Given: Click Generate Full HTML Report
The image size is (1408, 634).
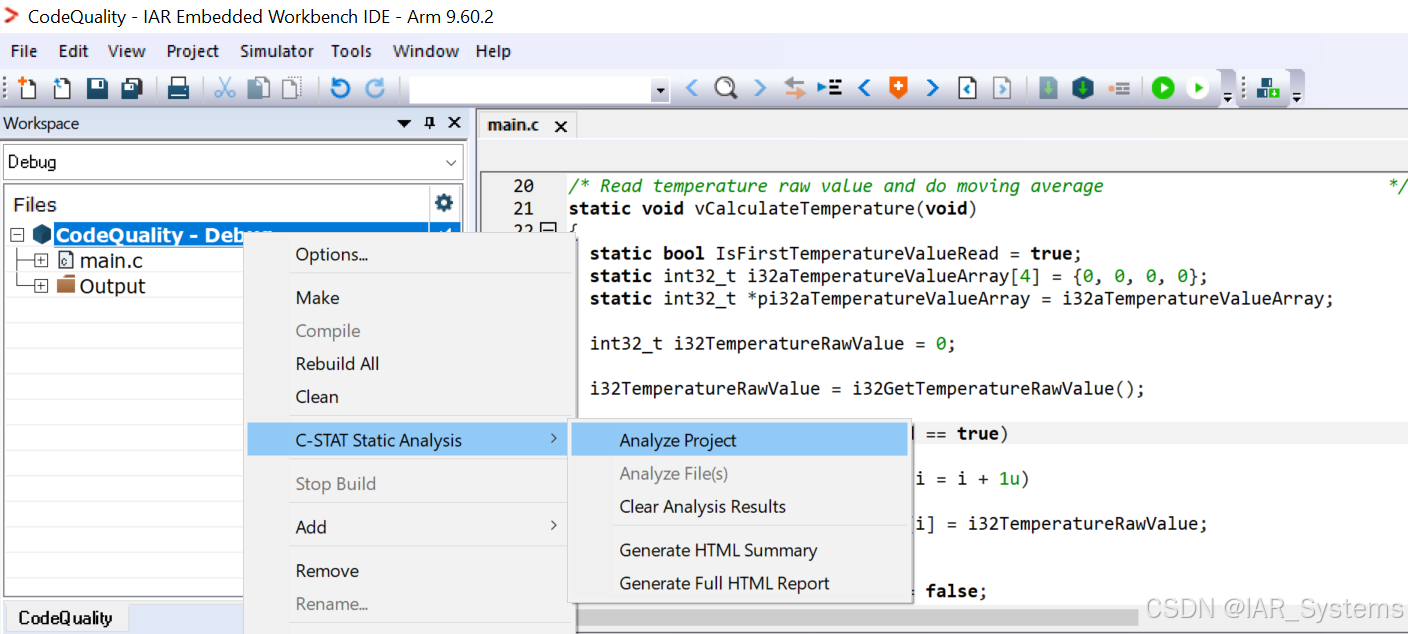Looking at the screenshot, I should [x=739, y=583].
